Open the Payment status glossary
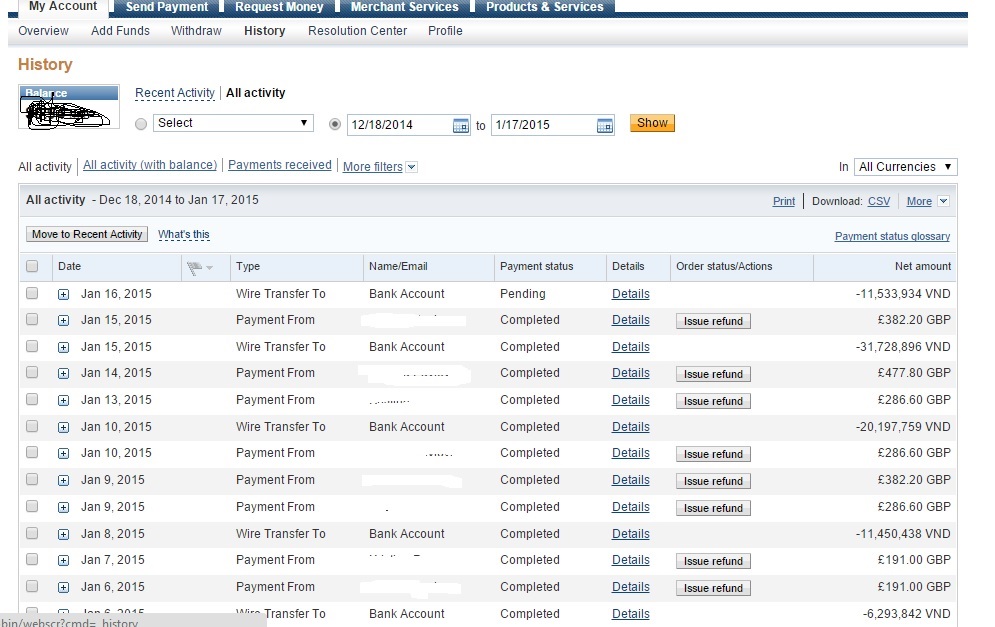Image resolution: width=995 pixels, height=627 pixels. (x=892, y=236)
